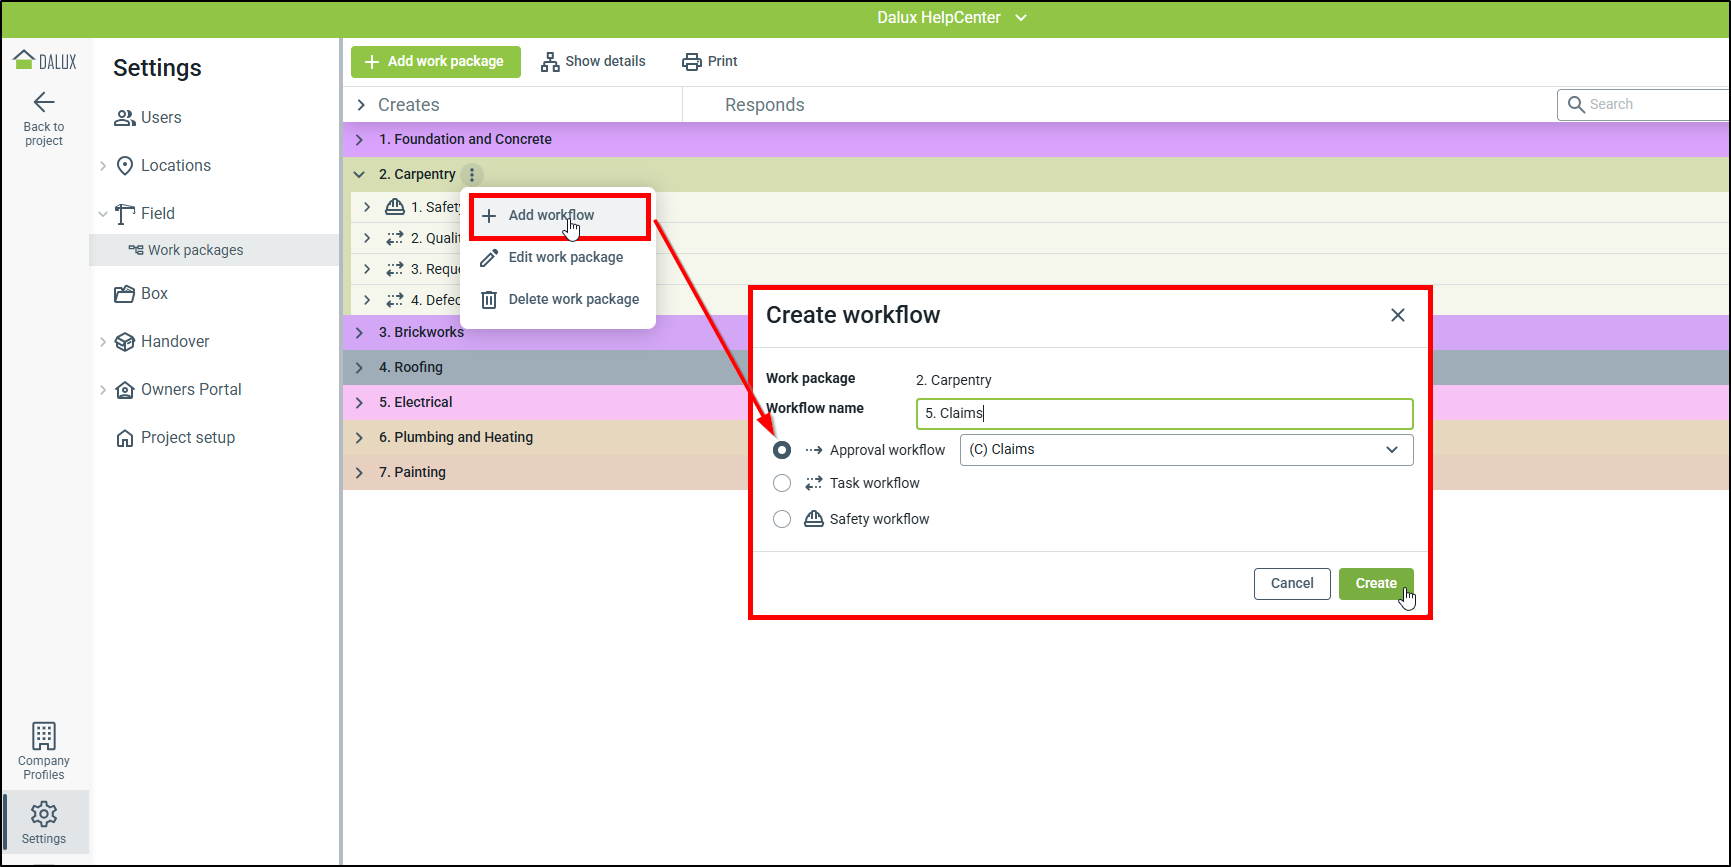1731x867 pixels.
Task: Select the Safety workflow radio button
Action: [x=782, y=519]
